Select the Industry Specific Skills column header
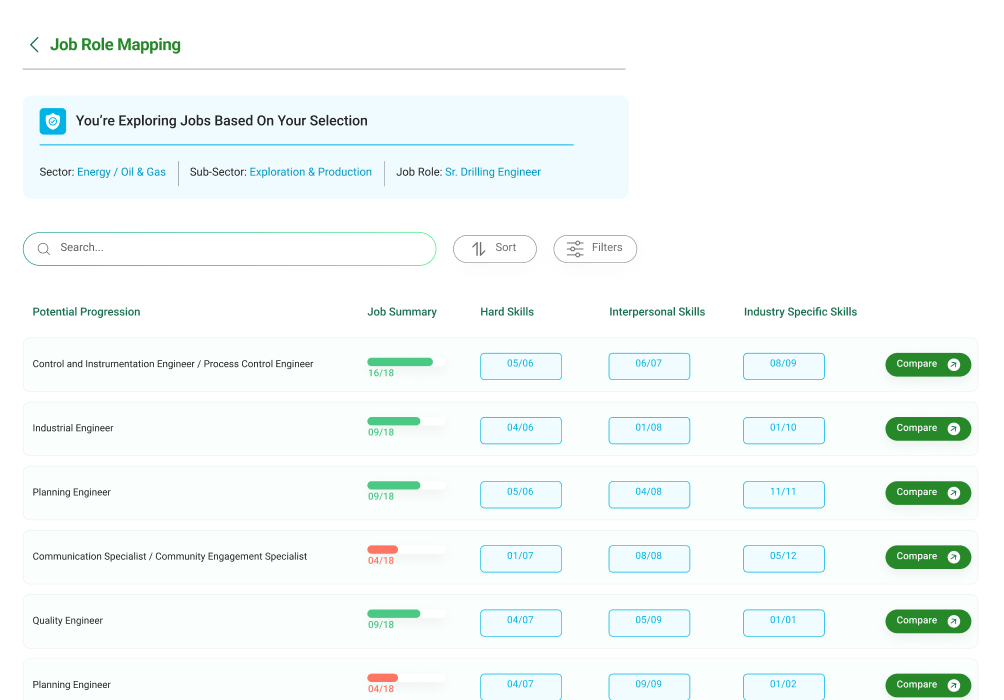1004x700 pixels. 800,312
